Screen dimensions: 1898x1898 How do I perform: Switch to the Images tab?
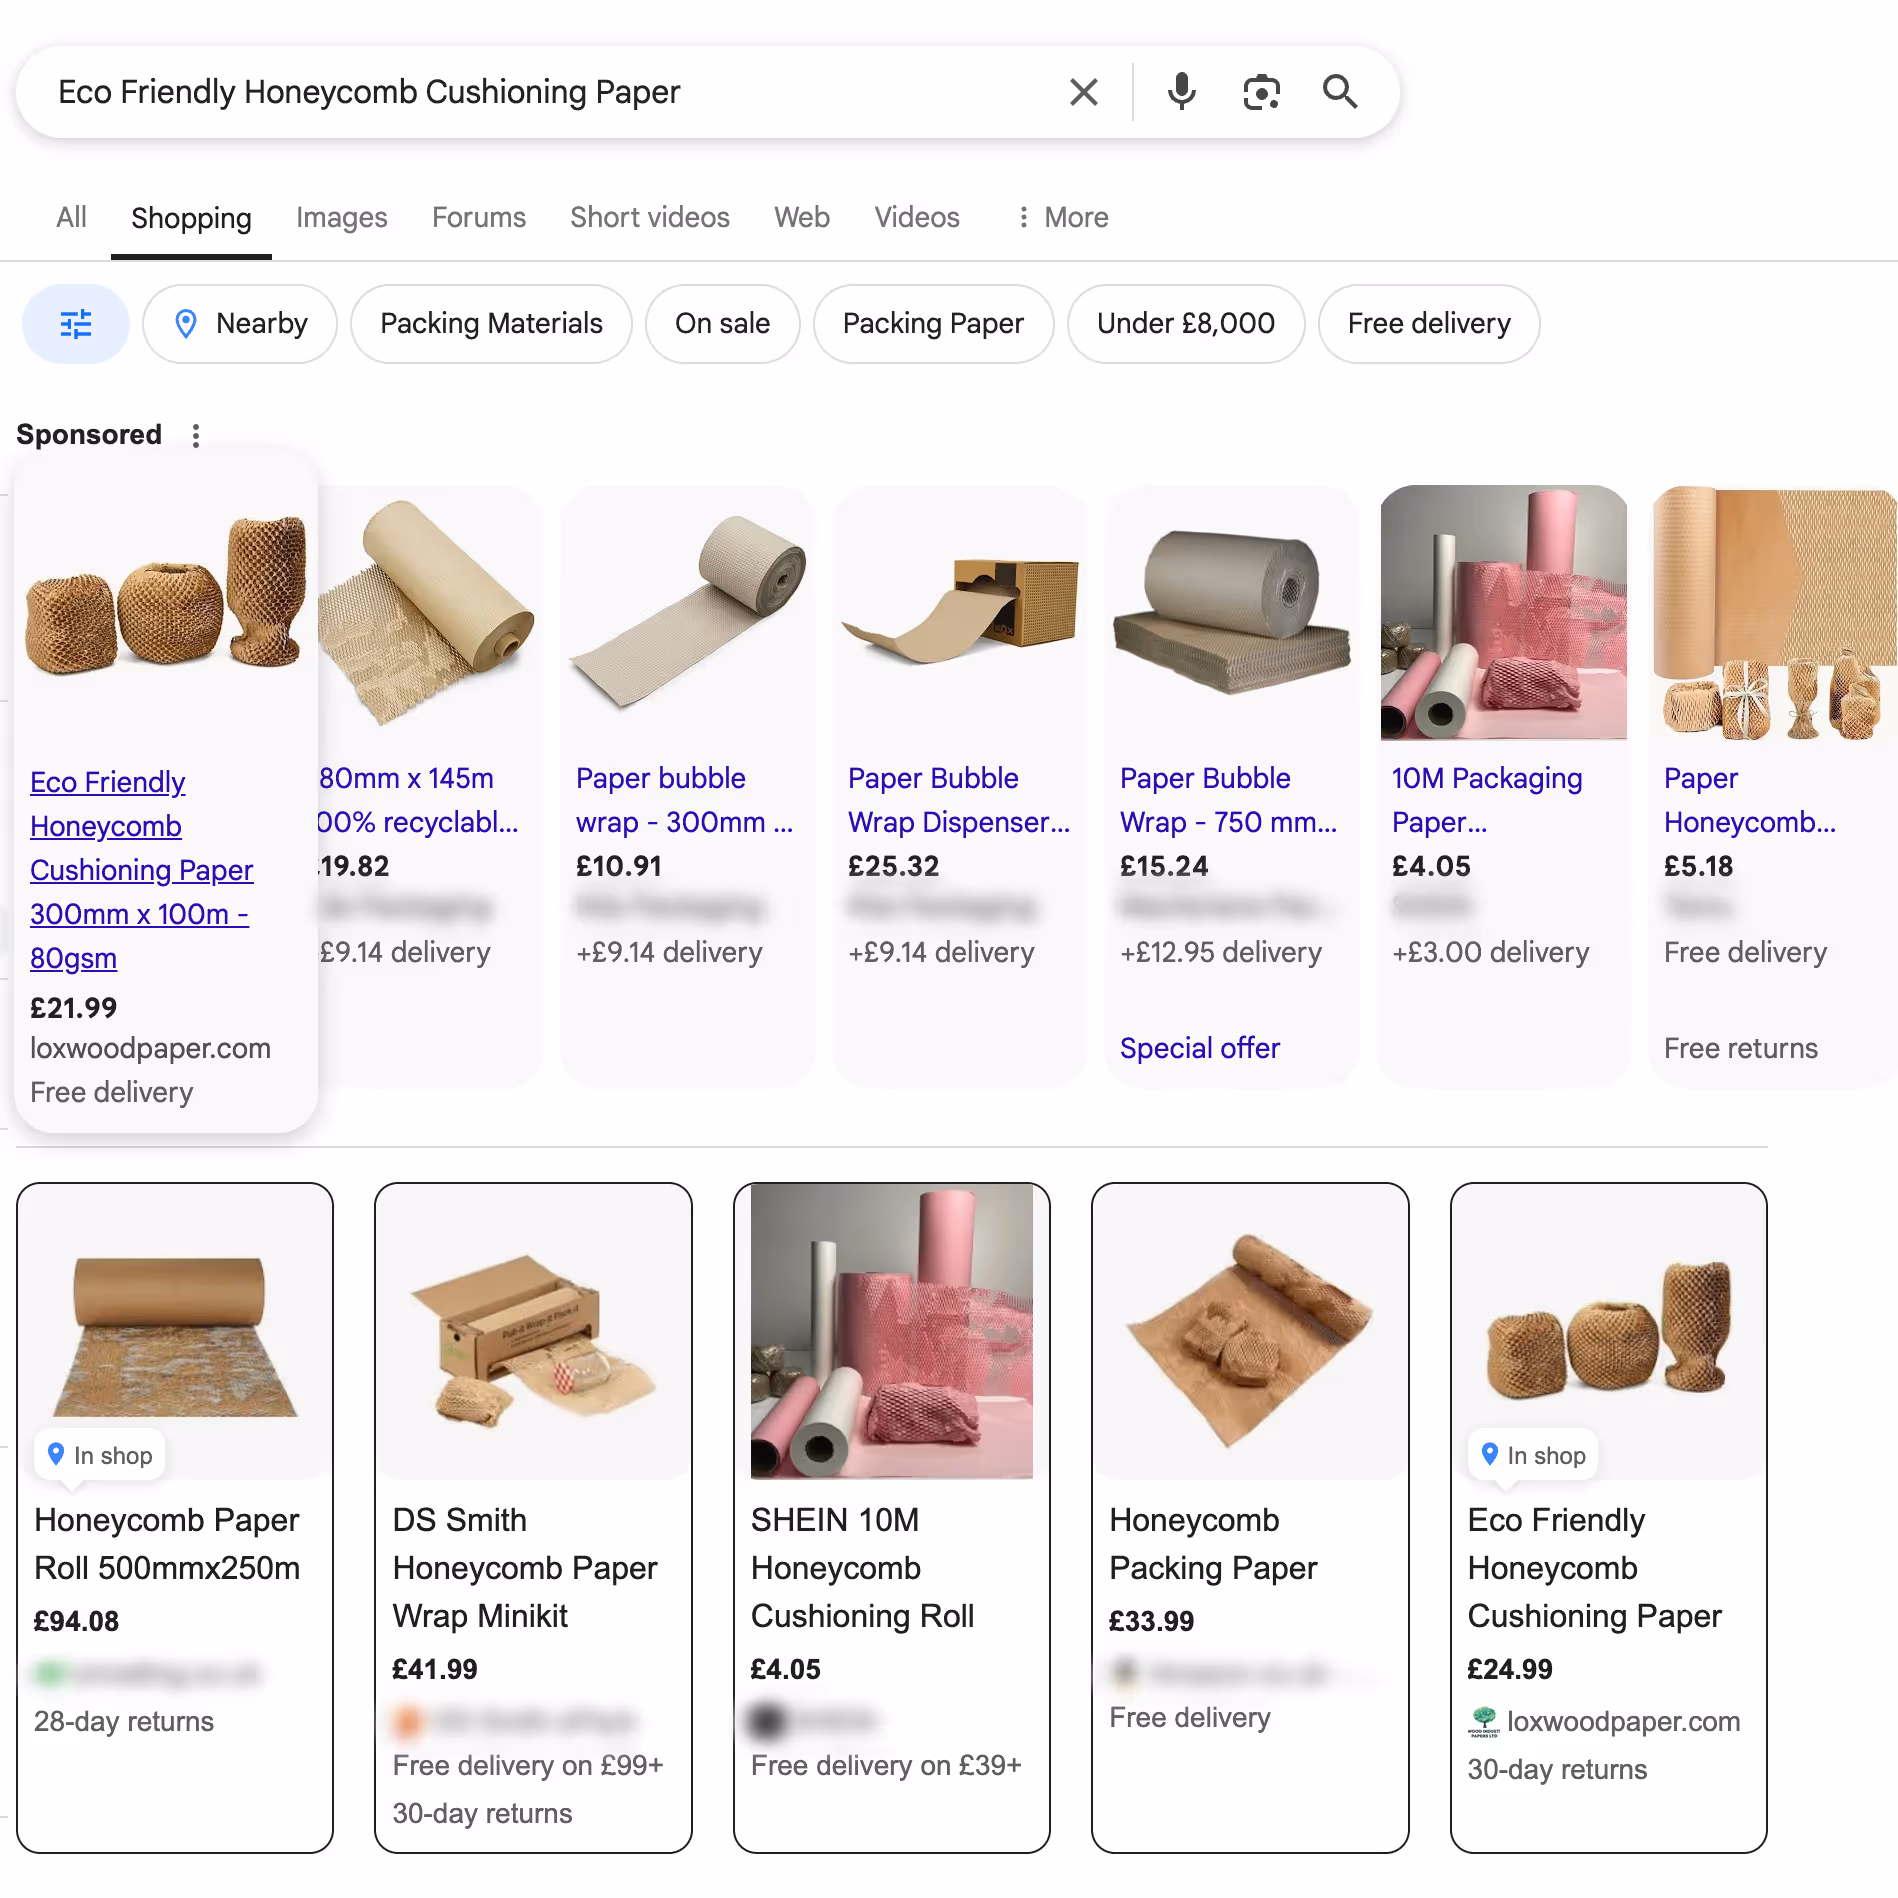pyautogui.click(x=341, y=217)
